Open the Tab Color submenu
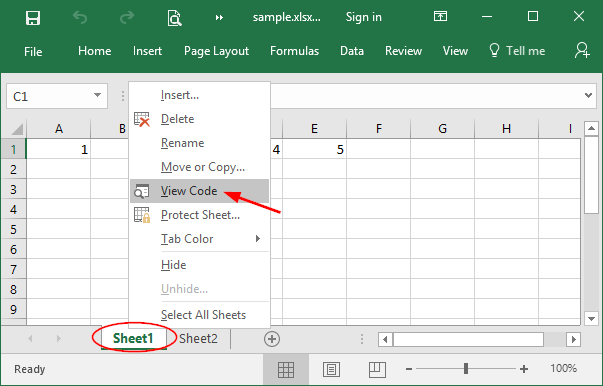The width and height of the screenshot is (603, 386). (x=199, y=239)
